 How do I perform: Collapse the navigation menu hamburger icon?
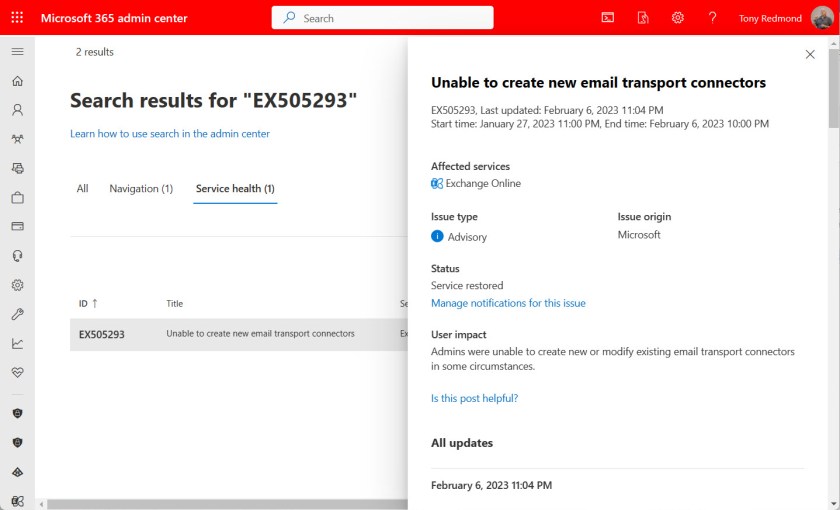coord(17,51)
